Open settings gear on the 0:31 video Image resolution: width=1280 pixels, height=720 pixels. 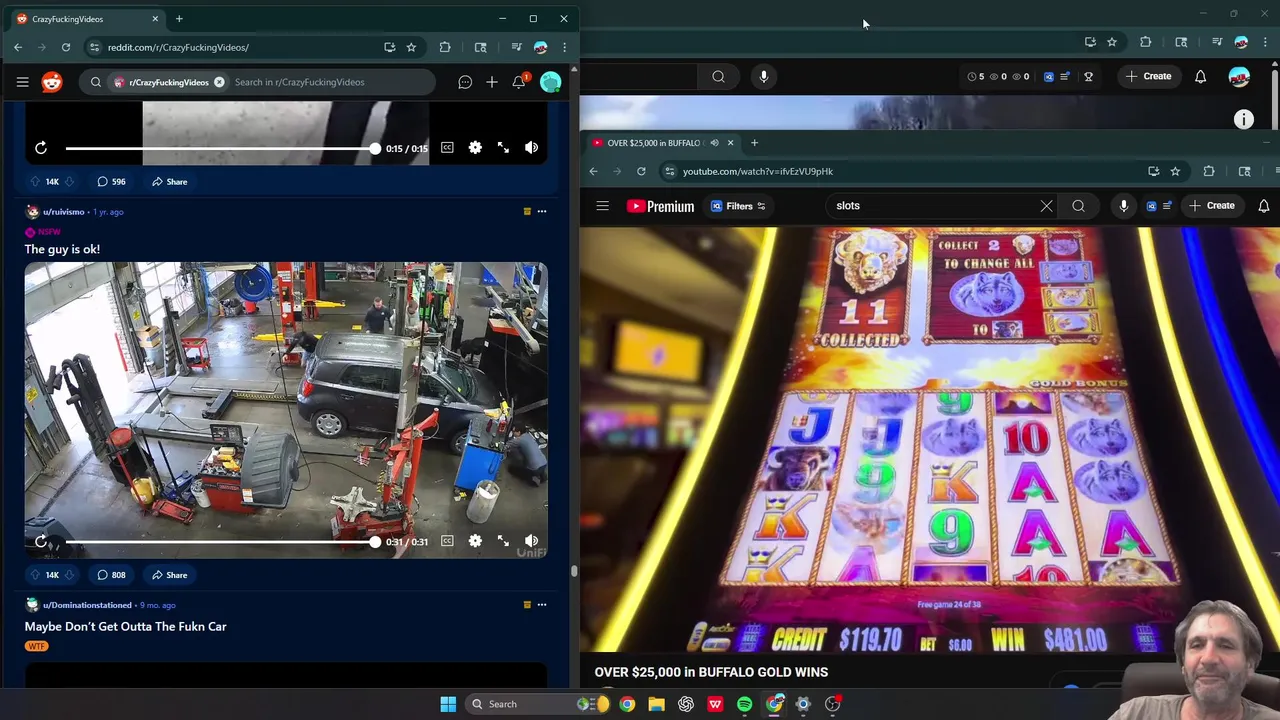[475, 541]
